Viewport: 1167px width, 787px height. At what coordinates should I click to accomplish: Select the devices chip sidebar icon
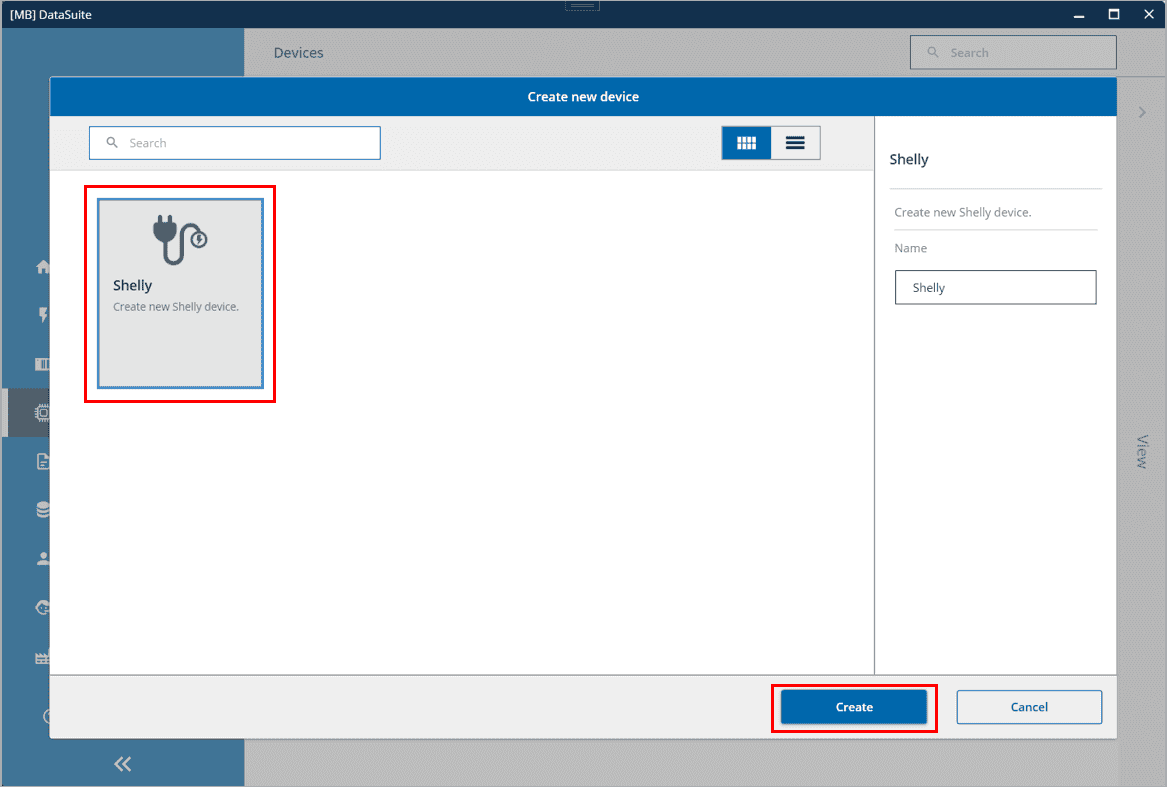point(42,412)
